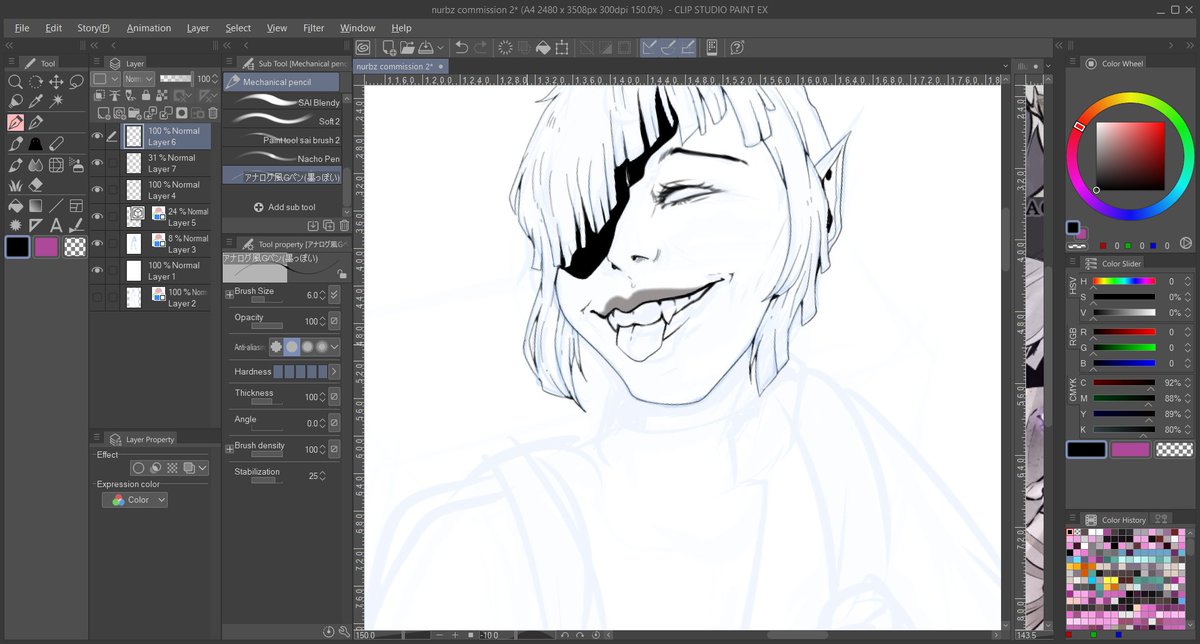The width and height of the screenshot is (1200, 644).
Task: Select the Mechanical pencil sub tool group
Action: 281,82
